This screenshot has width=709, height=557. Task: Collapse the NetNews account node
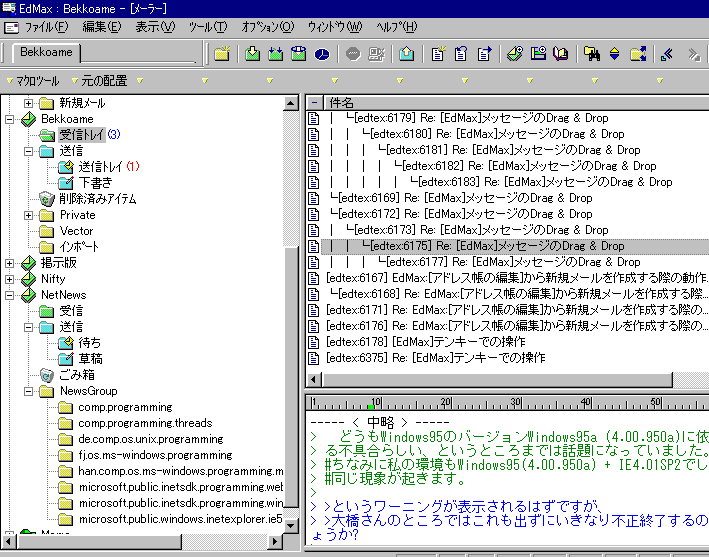click(9, 296)
